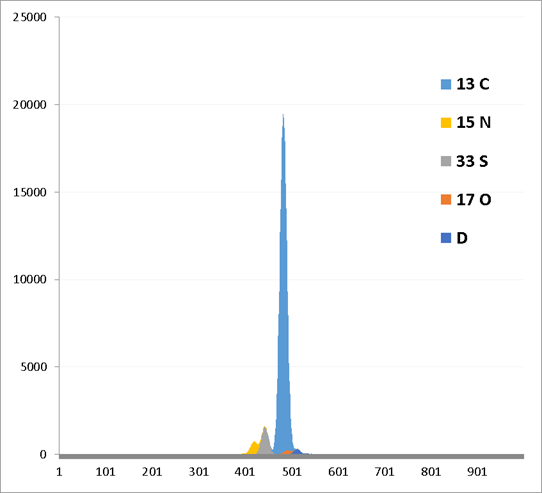Click the 901 x-axis label

click(x=477, y=472)
